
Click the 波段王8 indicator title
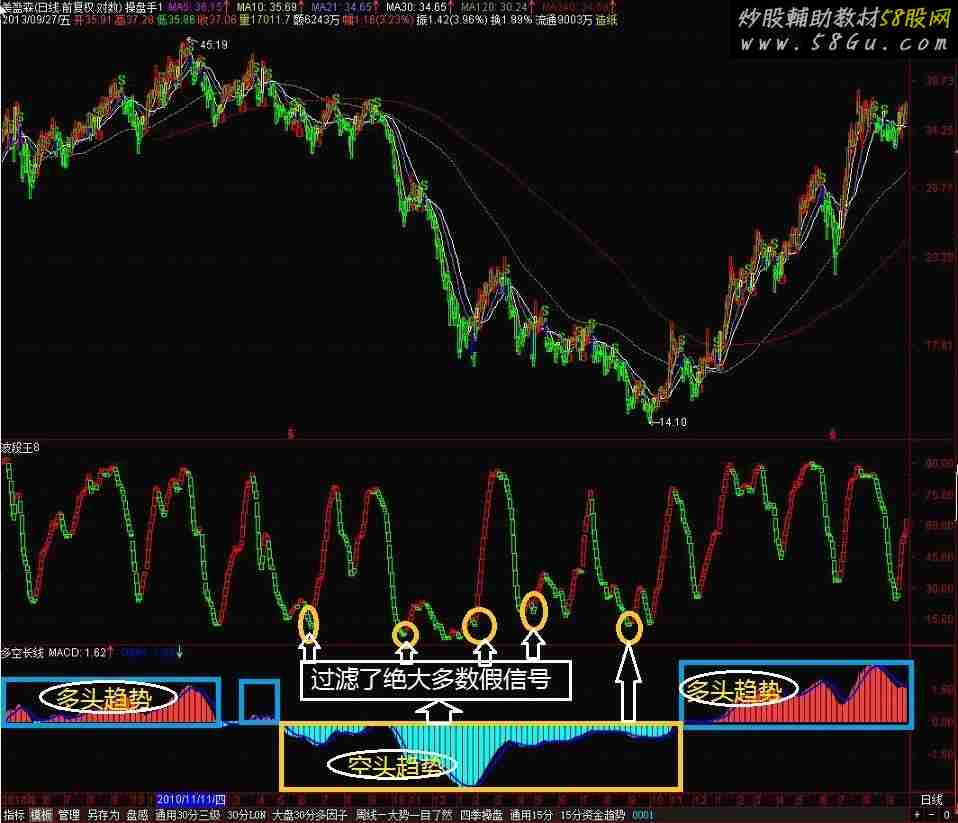pyautogui.click(x=20, y=448)
